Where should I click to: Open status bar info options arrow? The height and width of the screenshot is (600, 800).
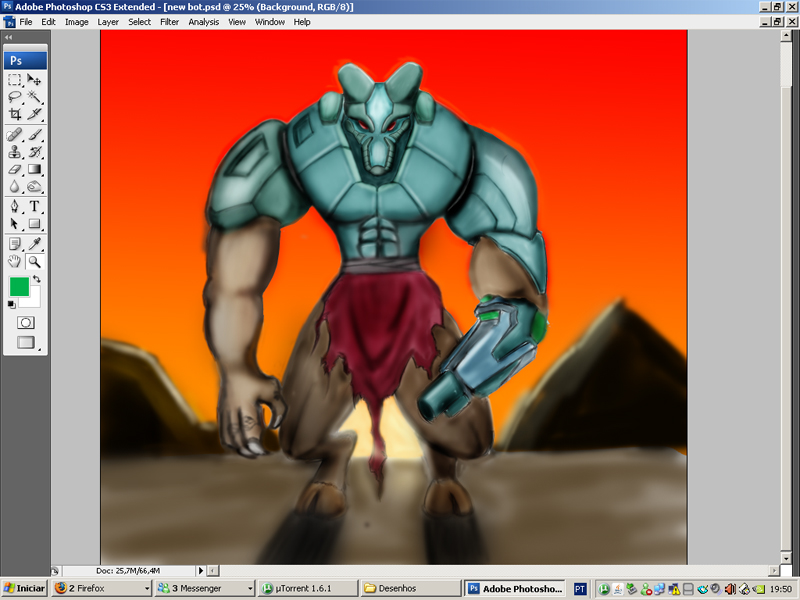[201, 570]
